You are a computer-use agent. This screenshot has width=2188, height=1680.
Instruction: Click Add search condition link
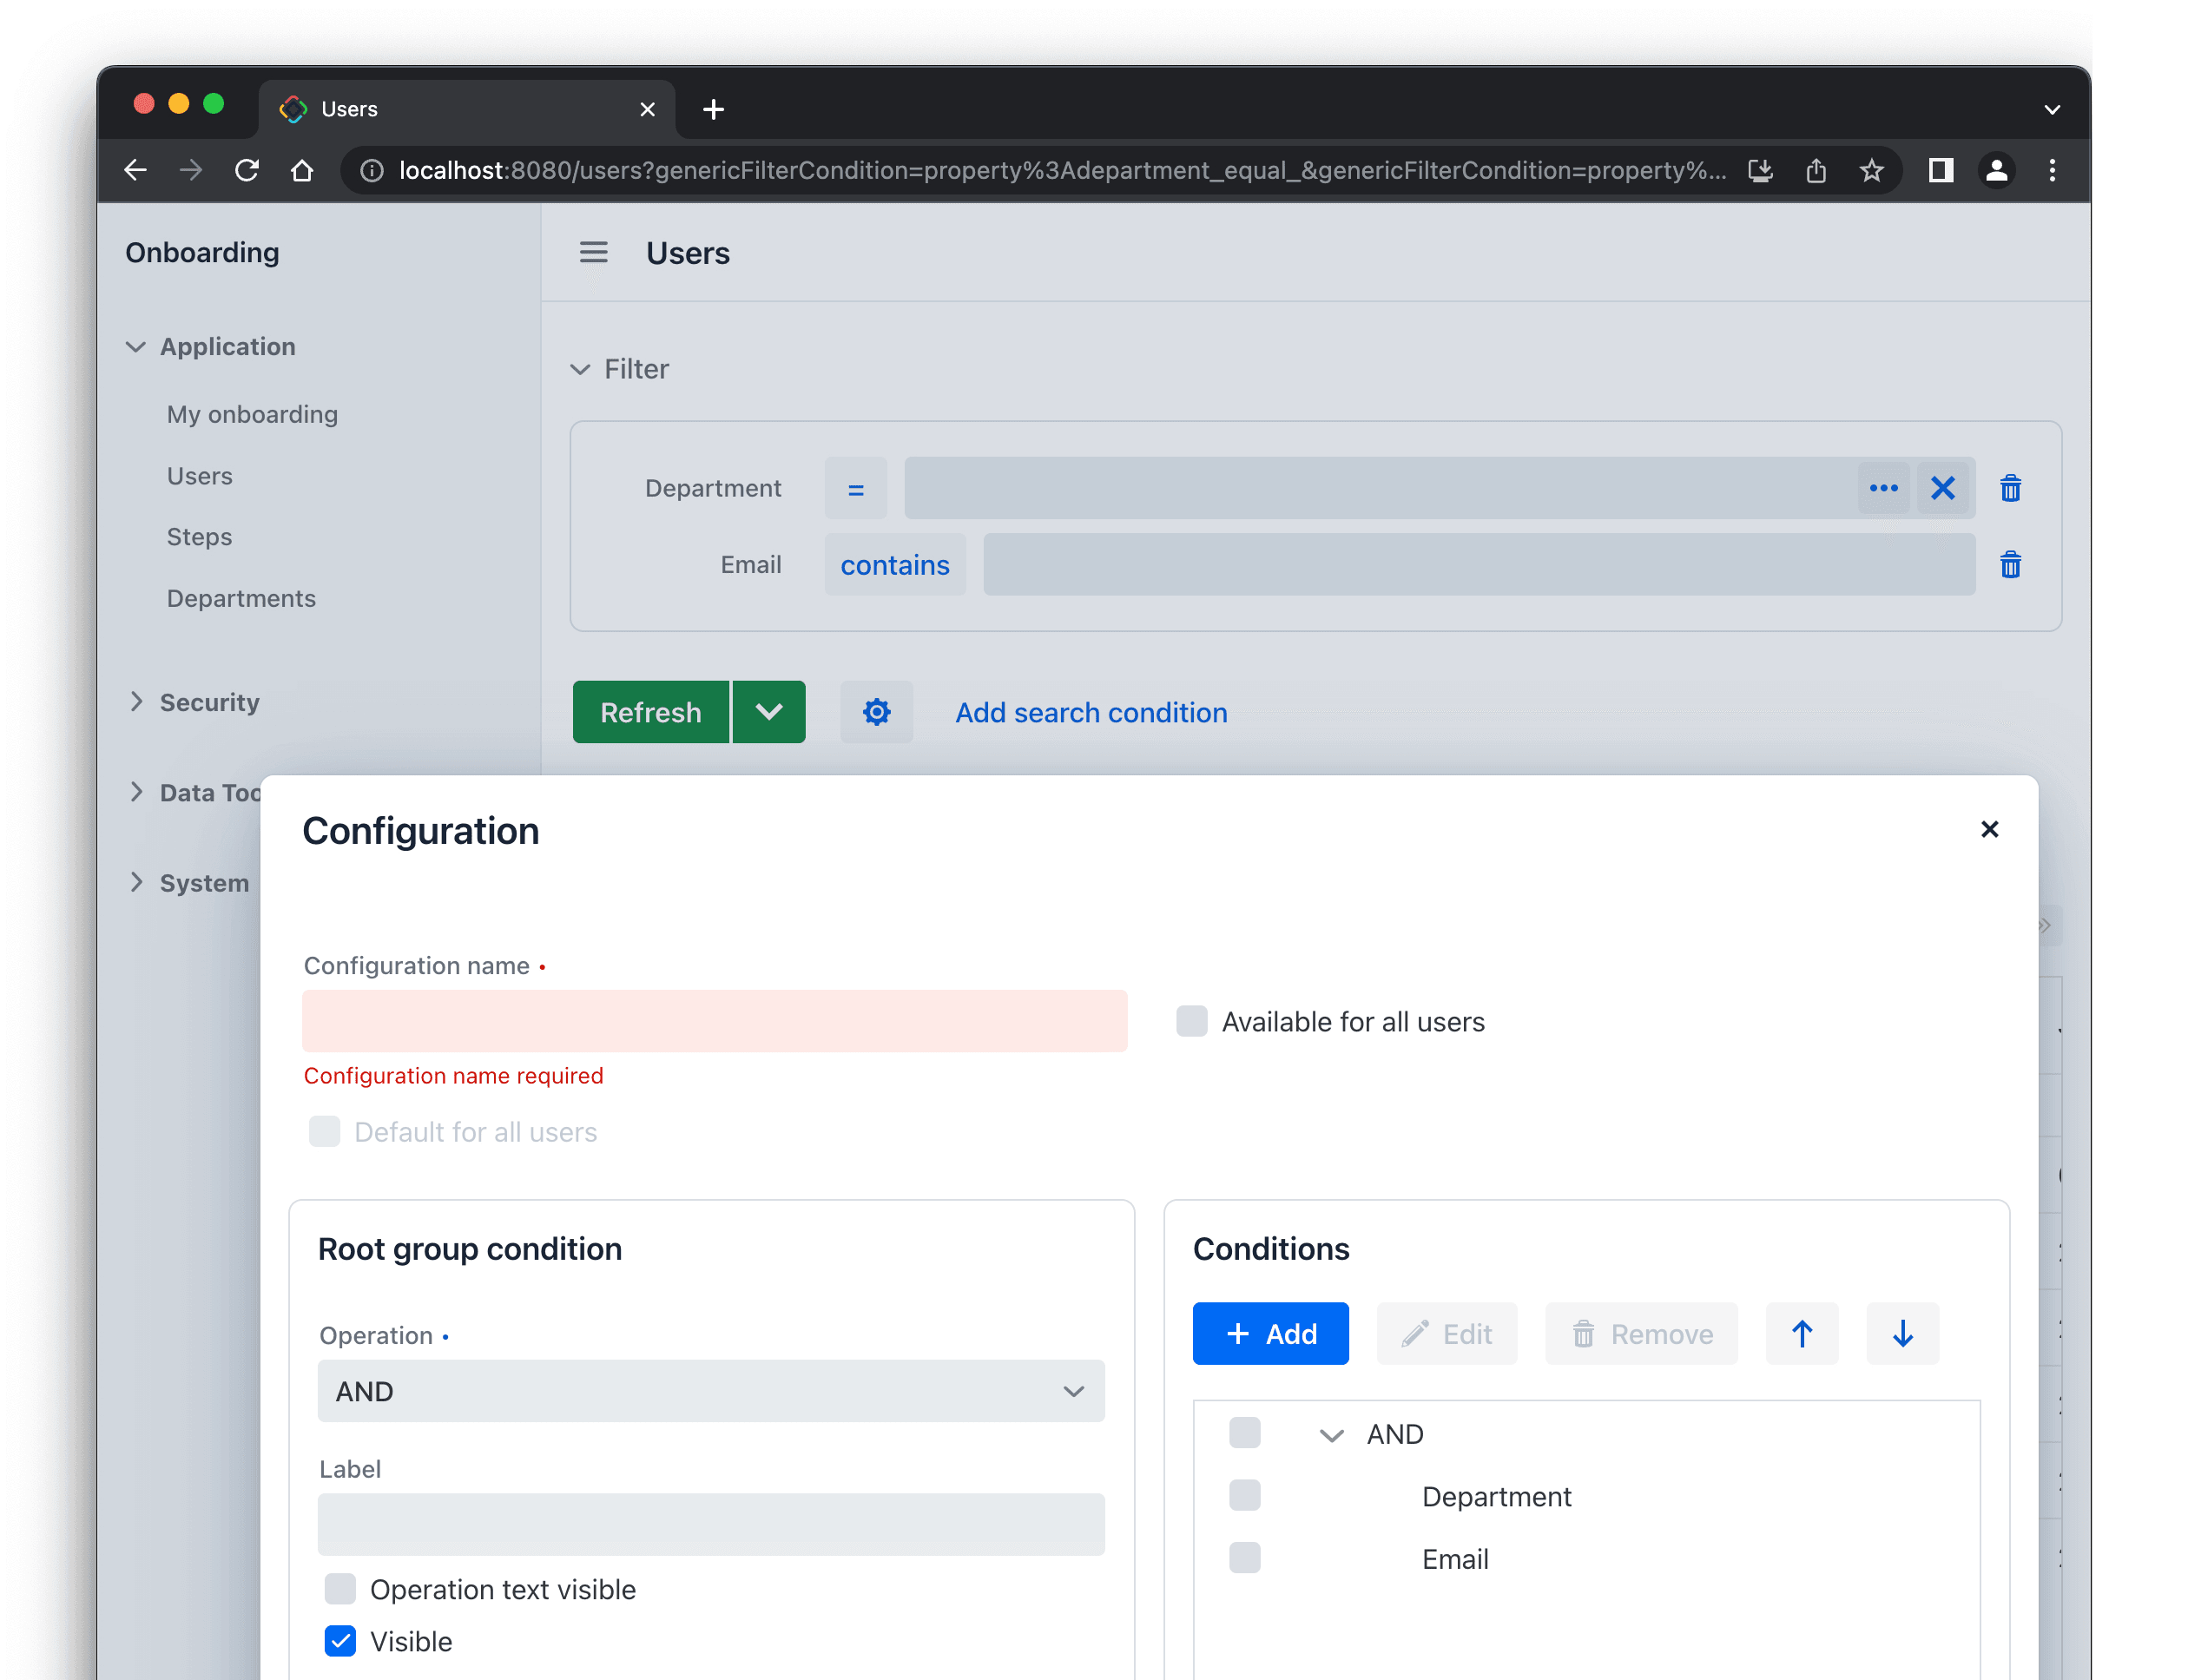click(x=1090, y=712)
